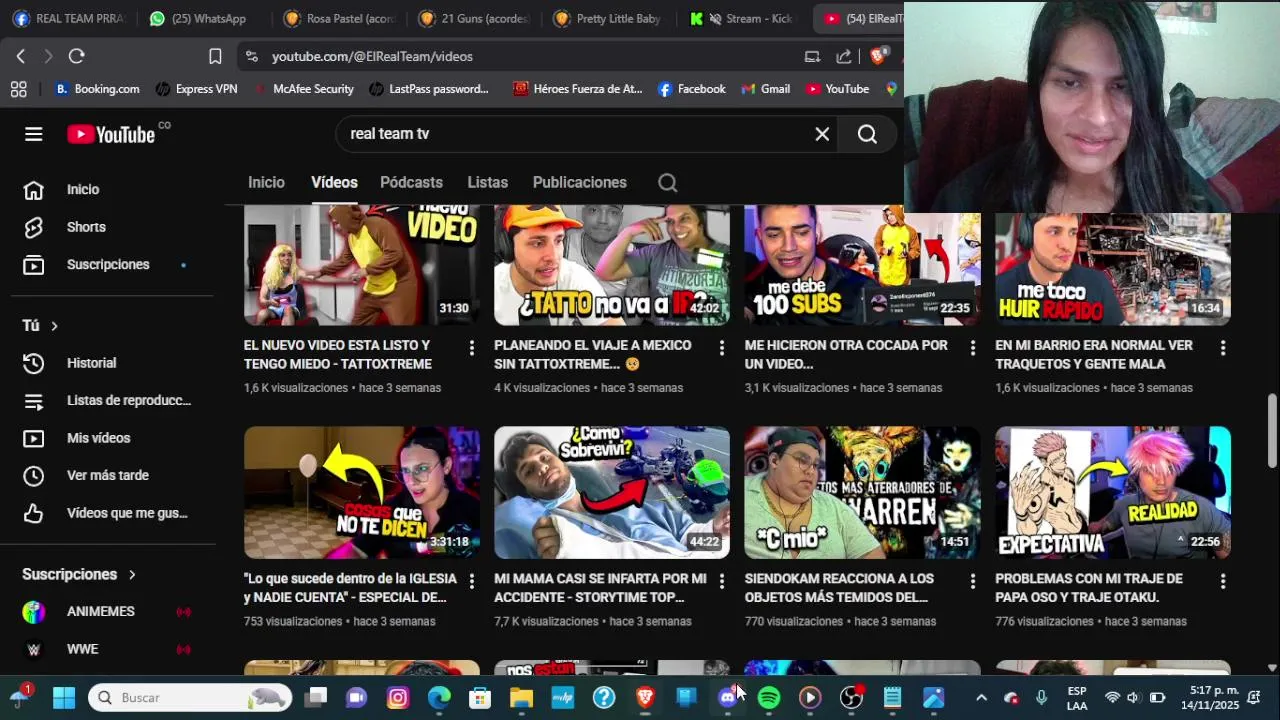Open the cast/install icon in address bar
The image size is (1280, 720).
(812, 57)
